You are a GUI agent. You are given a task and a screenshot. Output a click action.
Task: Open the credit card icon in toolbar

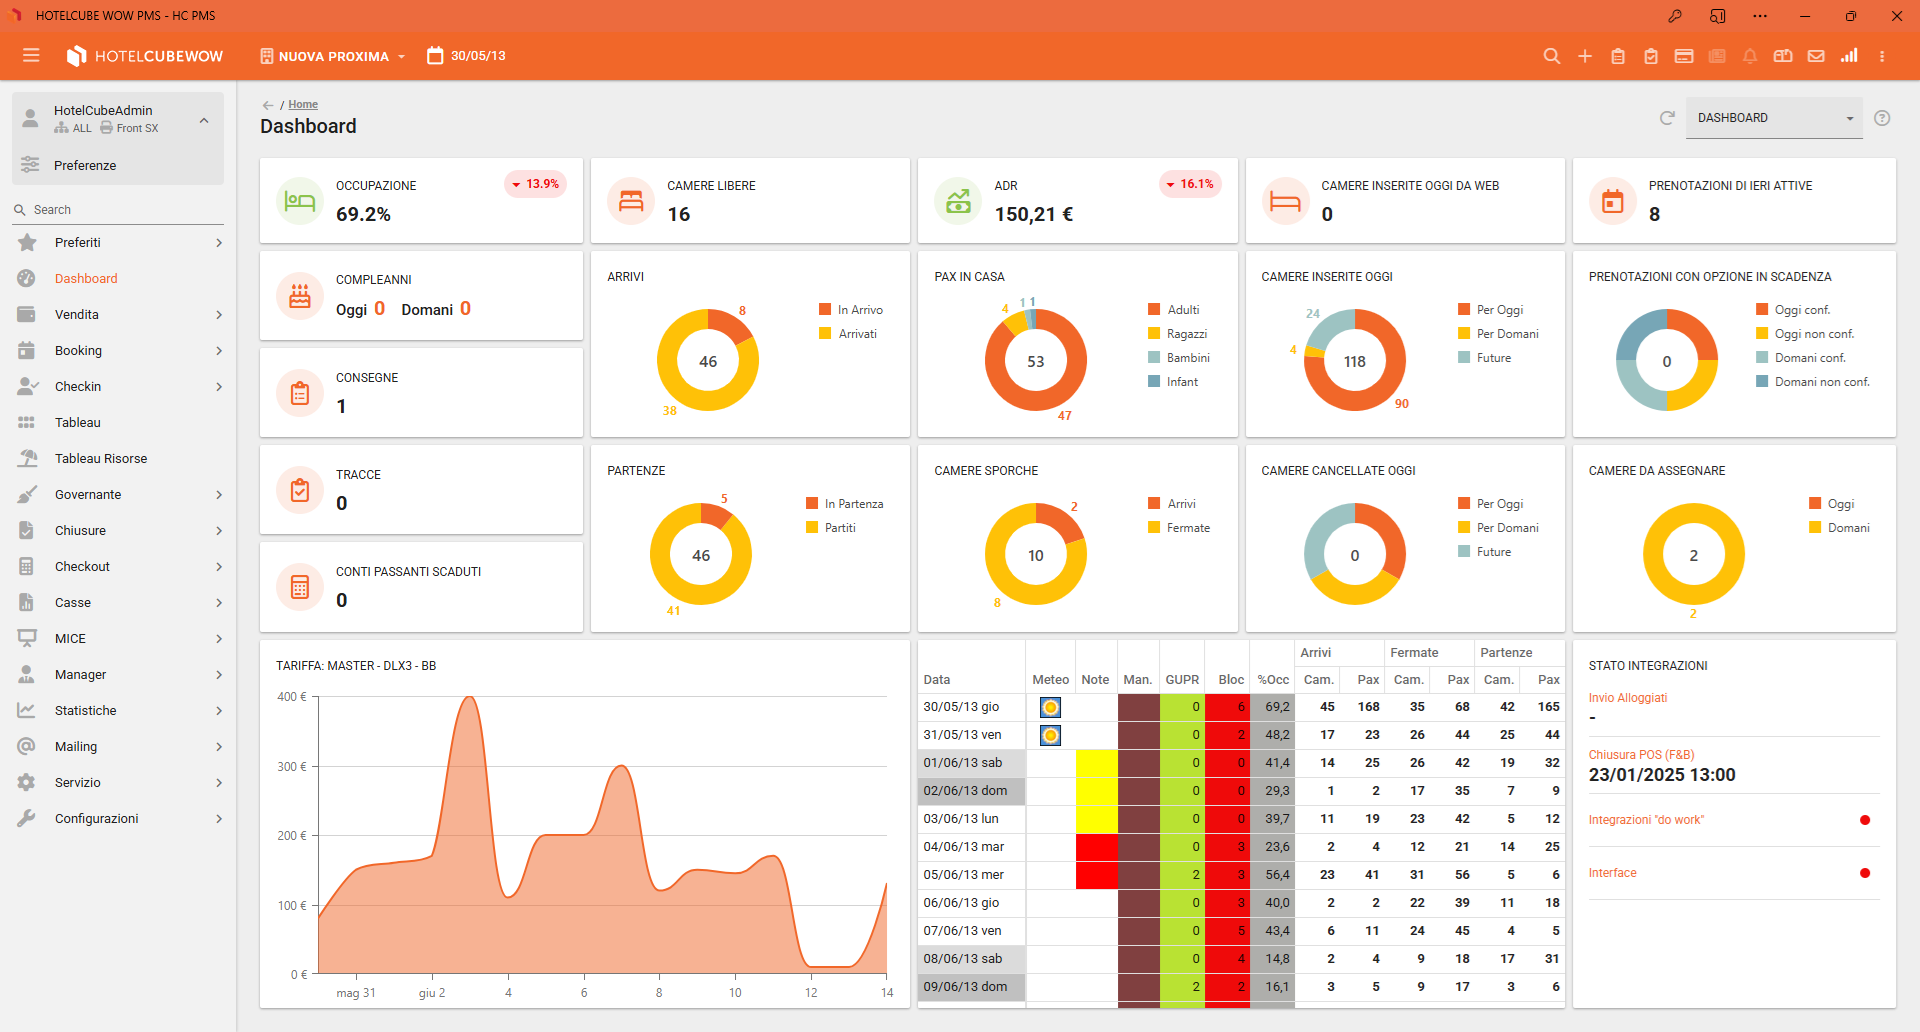pos(1684,56)
